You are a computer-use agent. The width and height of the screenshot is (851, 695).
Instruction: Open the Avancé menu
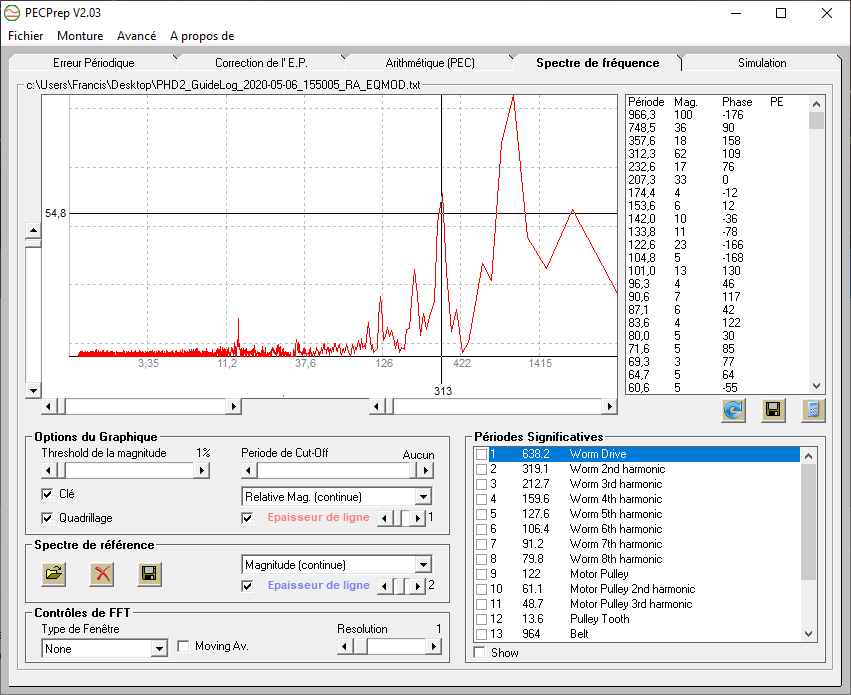[136, 36]
